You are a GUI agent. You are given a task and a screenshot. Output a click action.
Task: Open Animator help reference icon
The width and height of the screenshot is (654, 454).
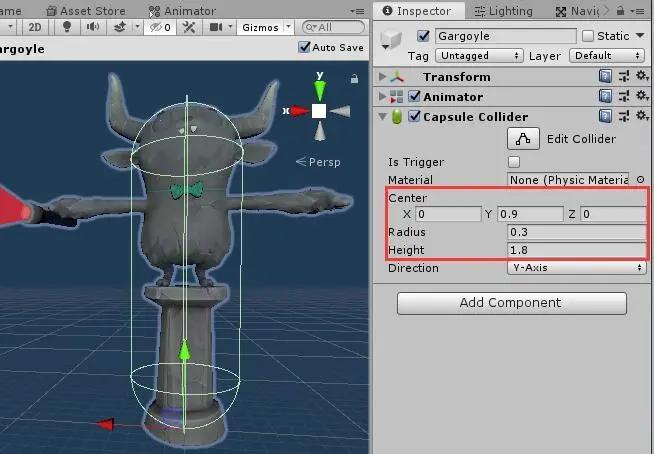(605, 96)
